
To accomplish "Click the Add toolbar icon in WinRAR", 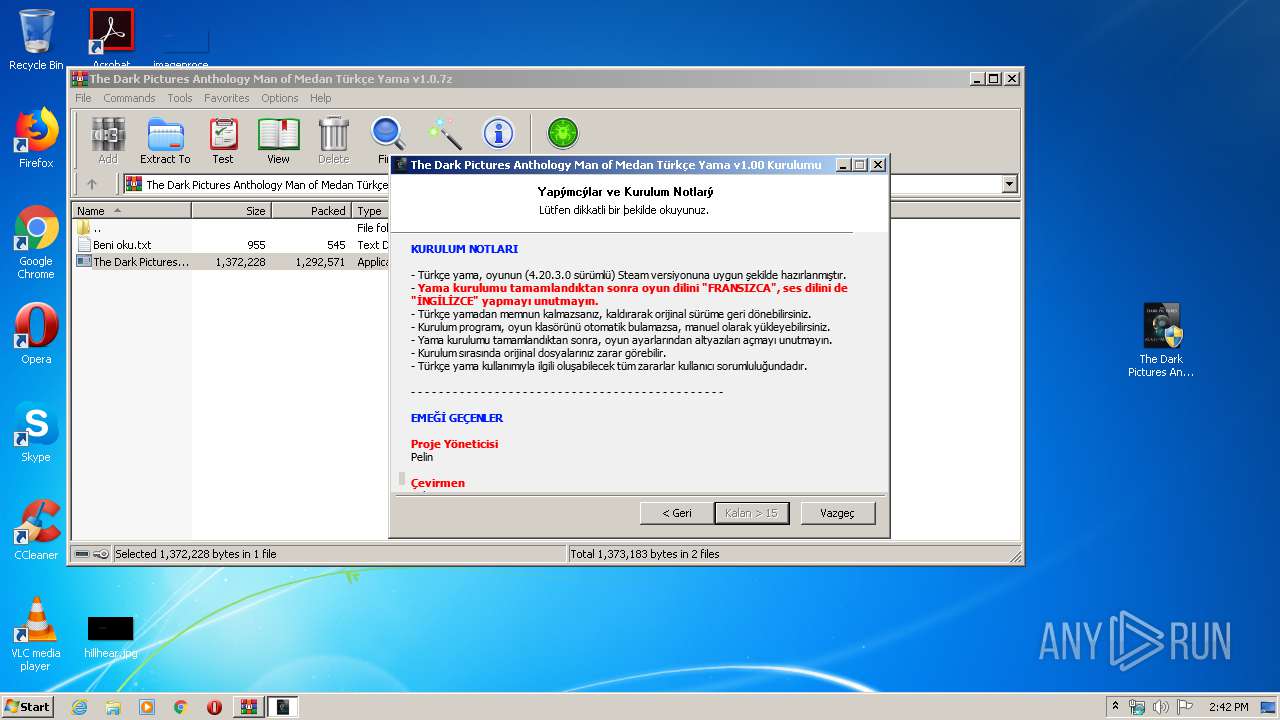I will 108,141.
